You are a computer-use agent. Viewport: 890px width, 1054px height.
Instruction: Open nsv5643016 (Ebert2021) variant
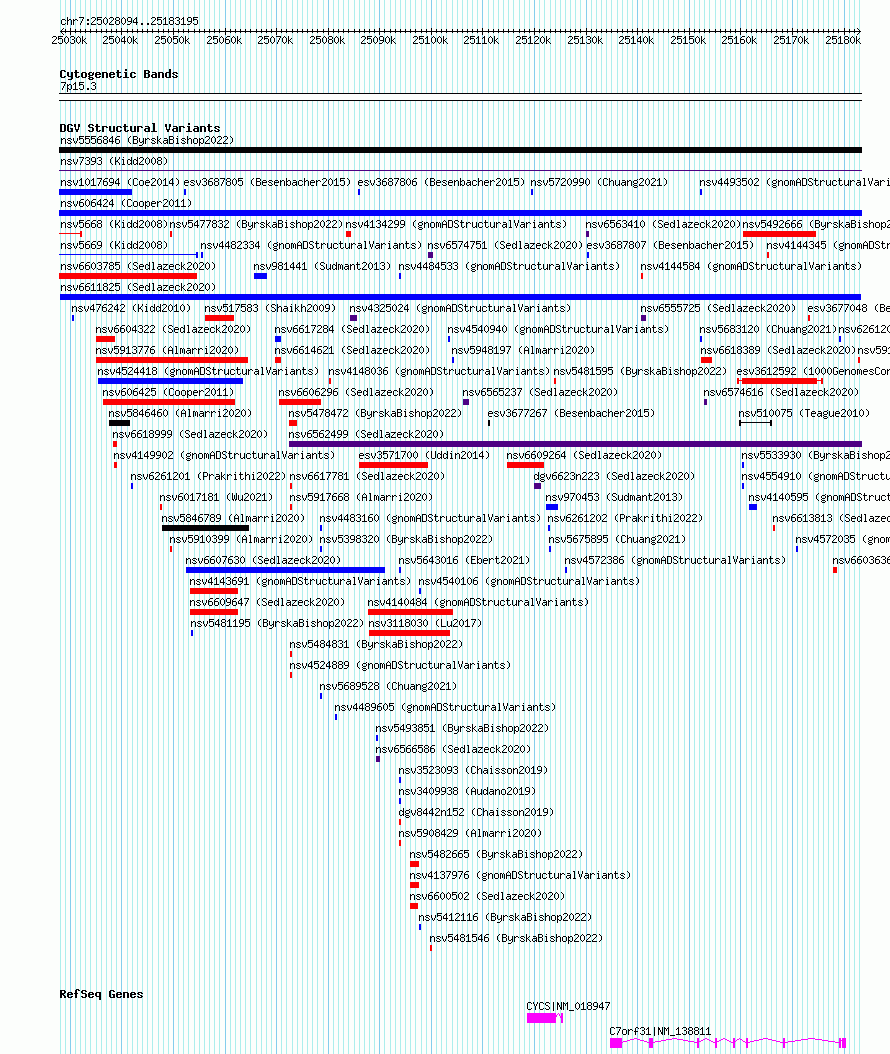coord(464,560)
